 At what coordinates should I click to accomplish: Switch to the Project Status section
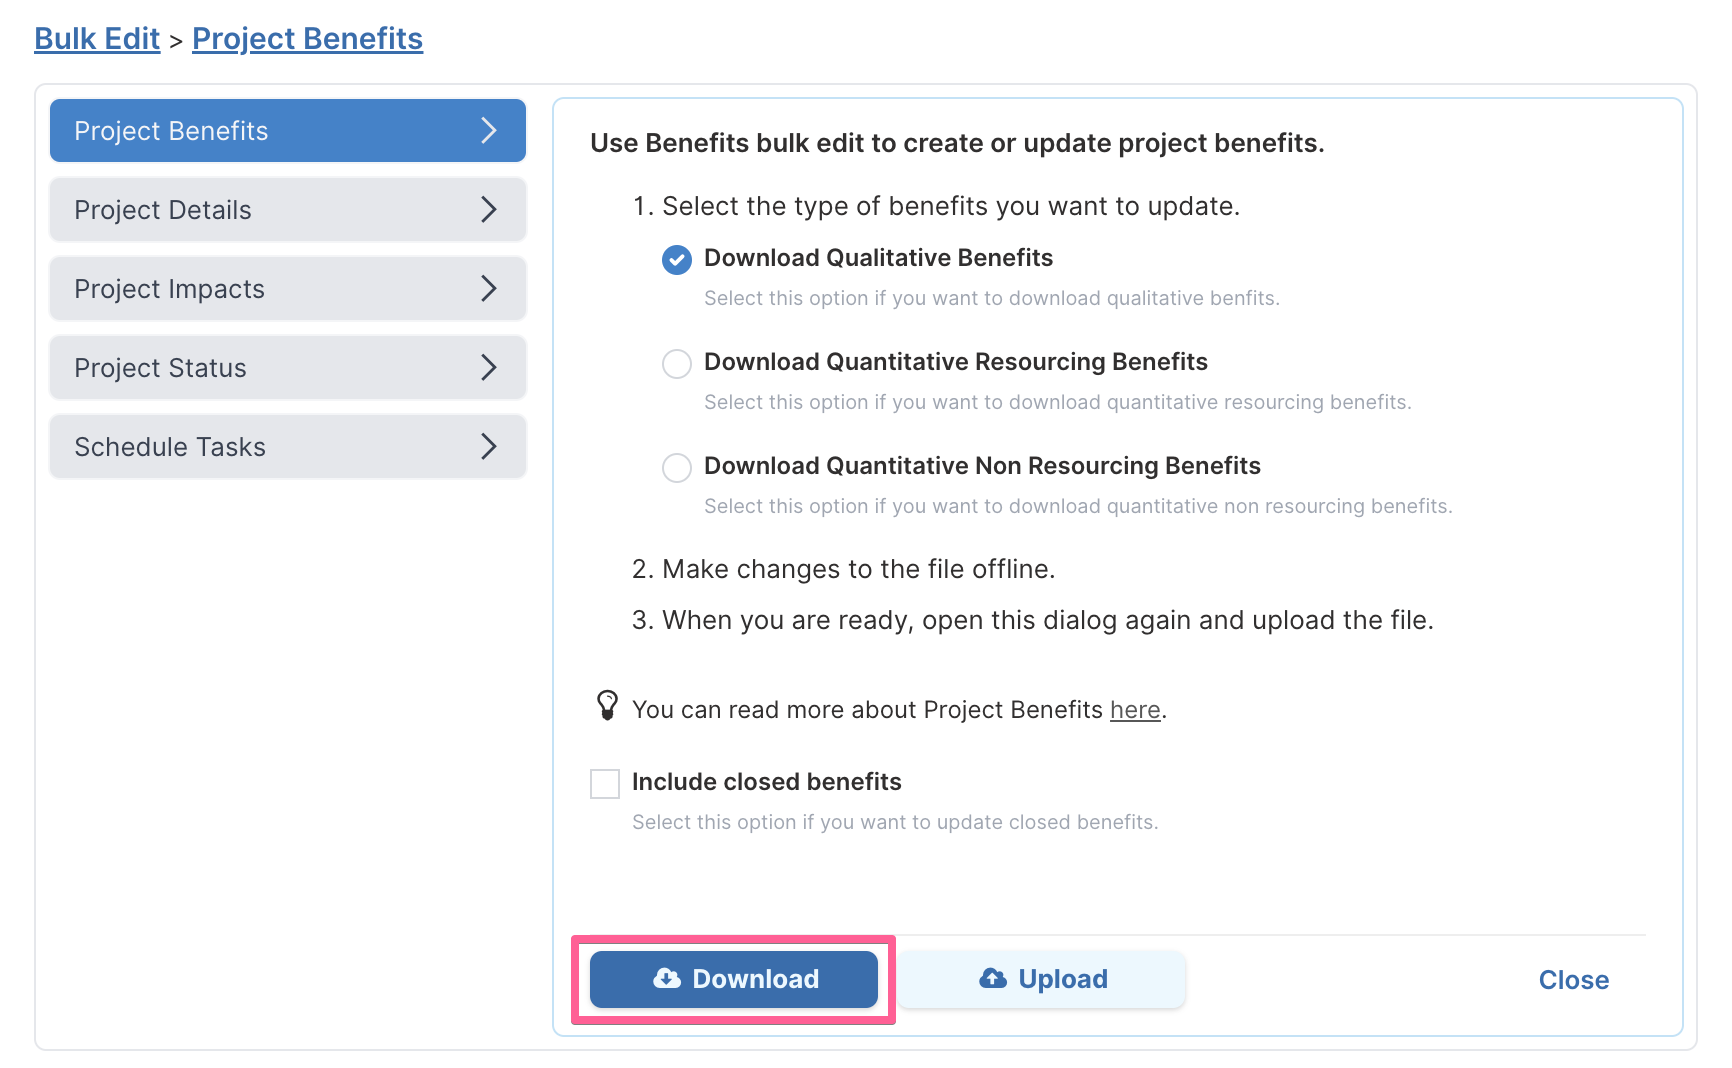[x=288, y=368]
